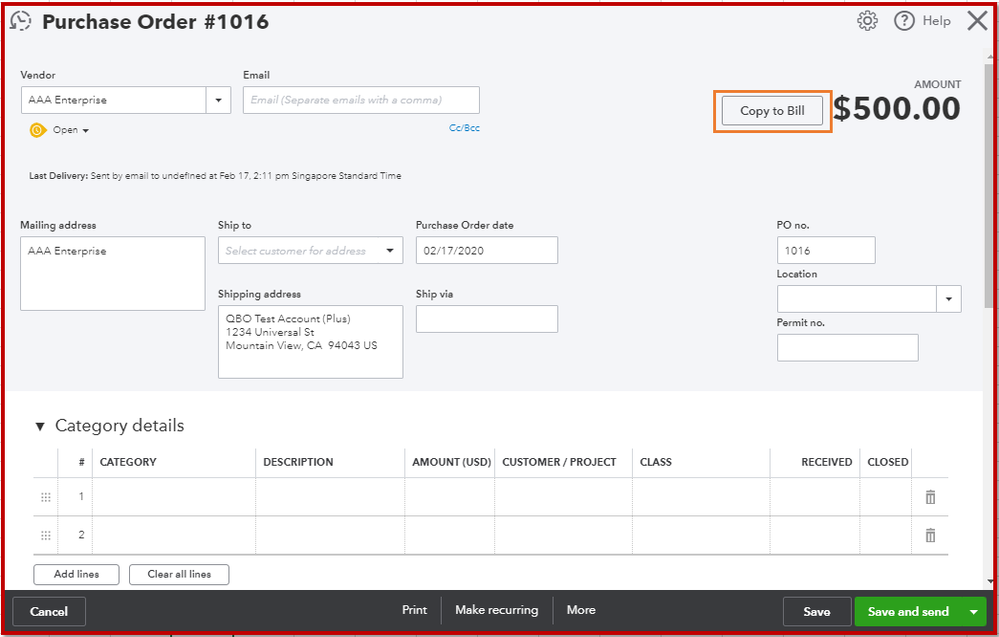999x637 pixels.
Task: Click the RECEIVED column header
Action: pos(826,462)
